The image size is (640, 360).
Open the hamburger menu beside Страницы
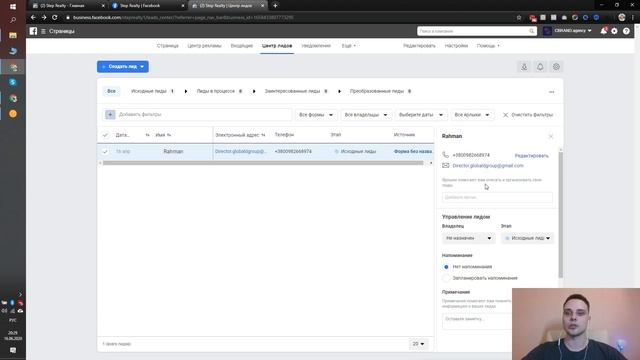43,31
